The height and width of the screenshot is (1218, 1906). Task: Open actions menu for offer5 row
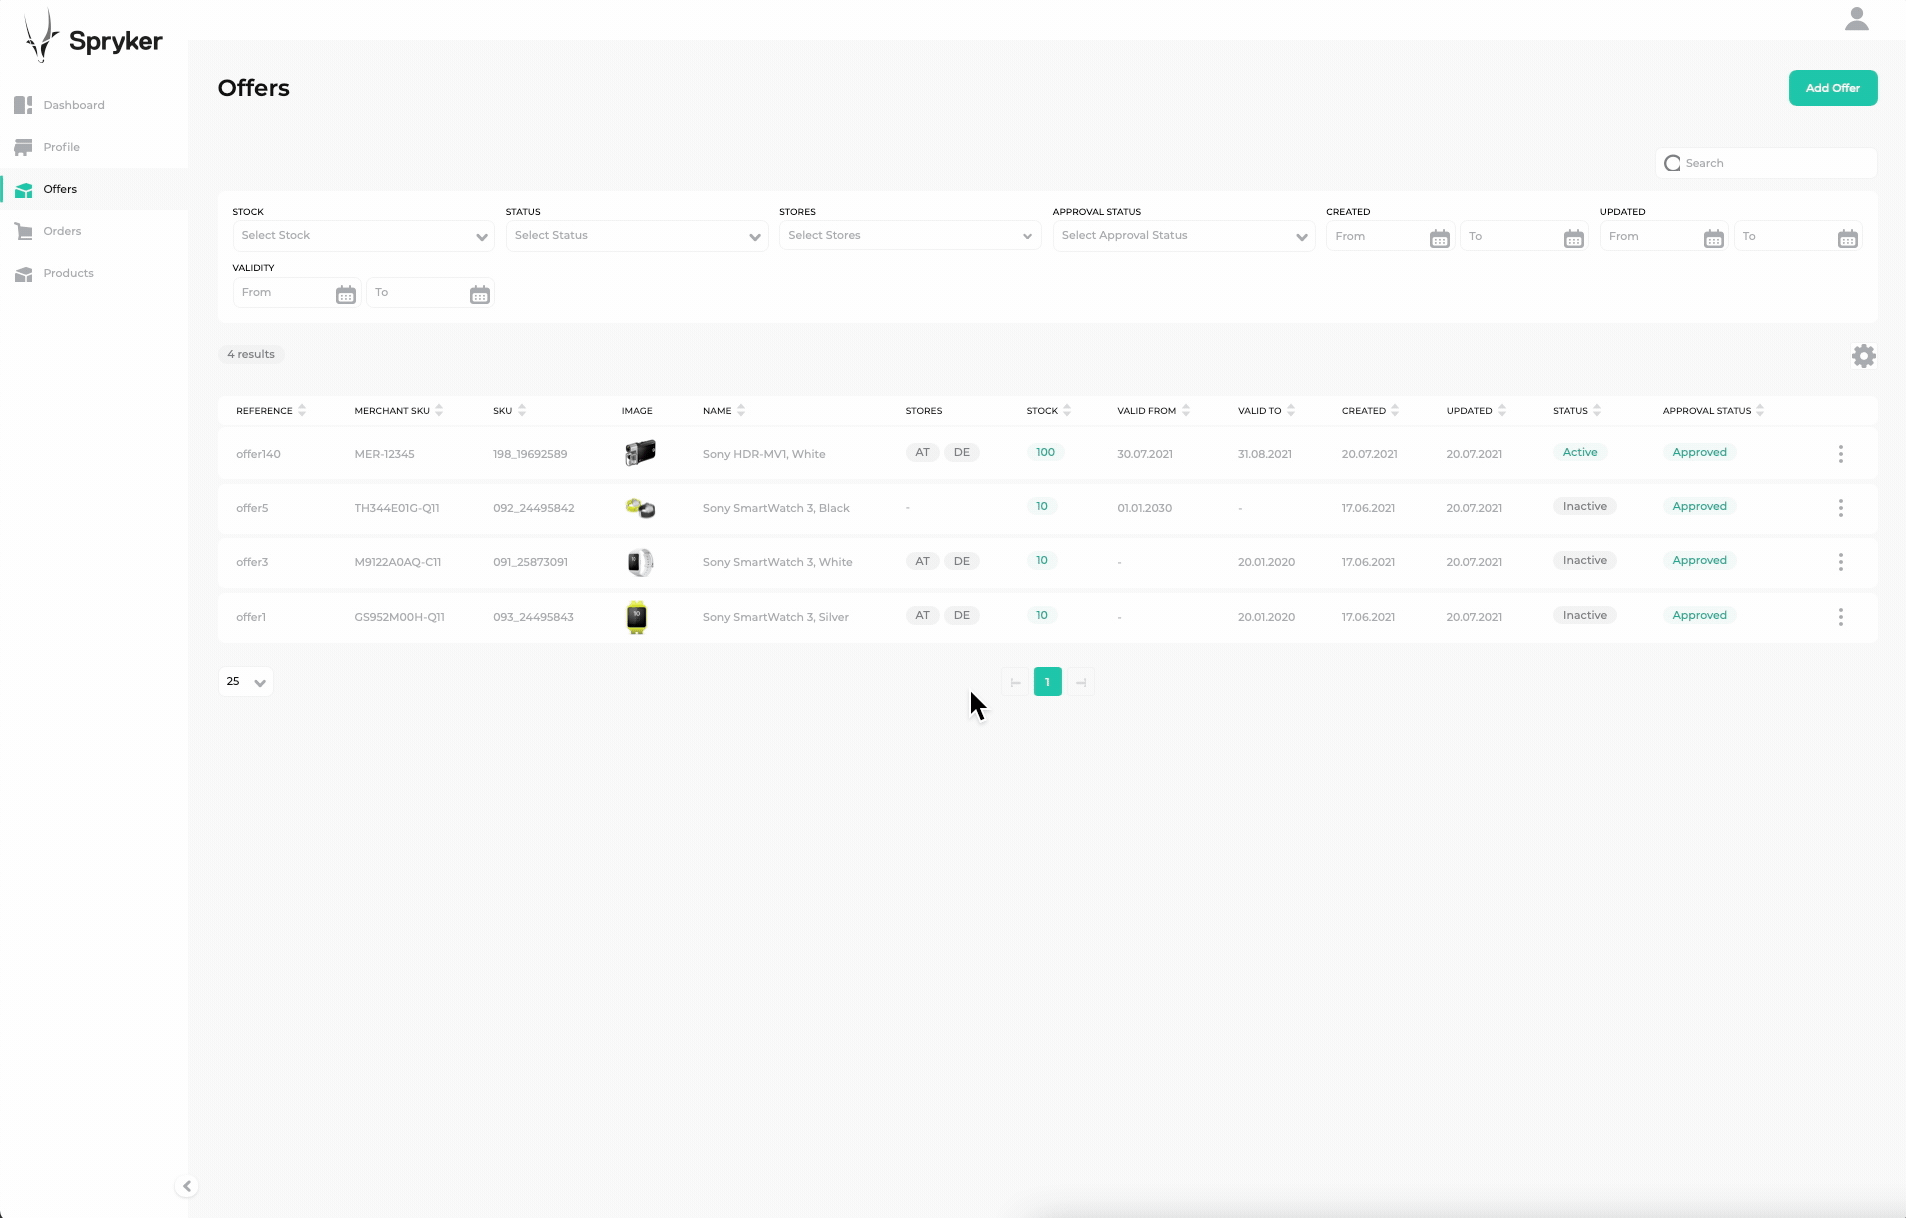pos(1840,508)
